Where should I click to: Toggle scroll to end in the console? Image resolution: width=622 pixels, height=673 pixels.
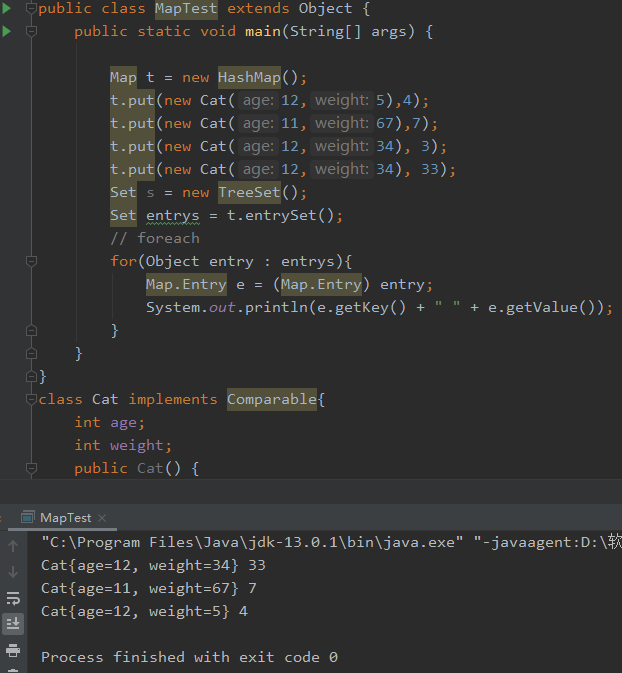click(x=13, y=623)
